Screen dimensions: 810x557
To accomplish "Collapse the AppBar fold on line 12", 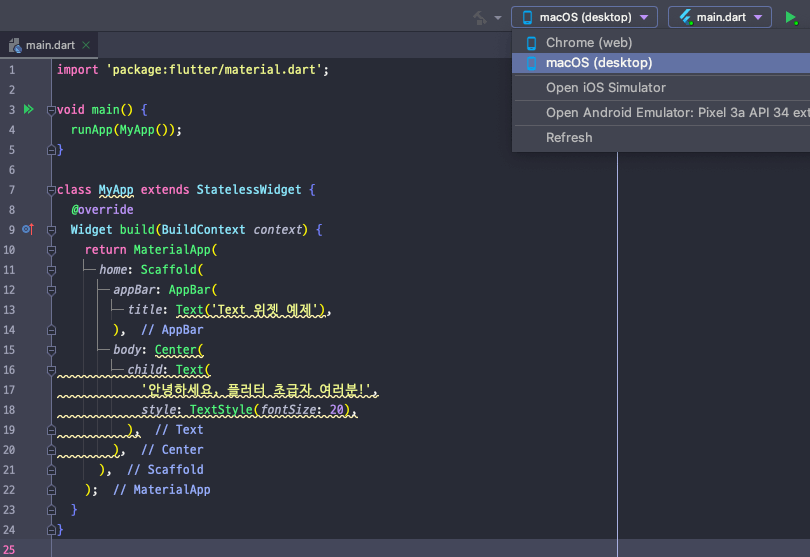I will pos(51,290).
